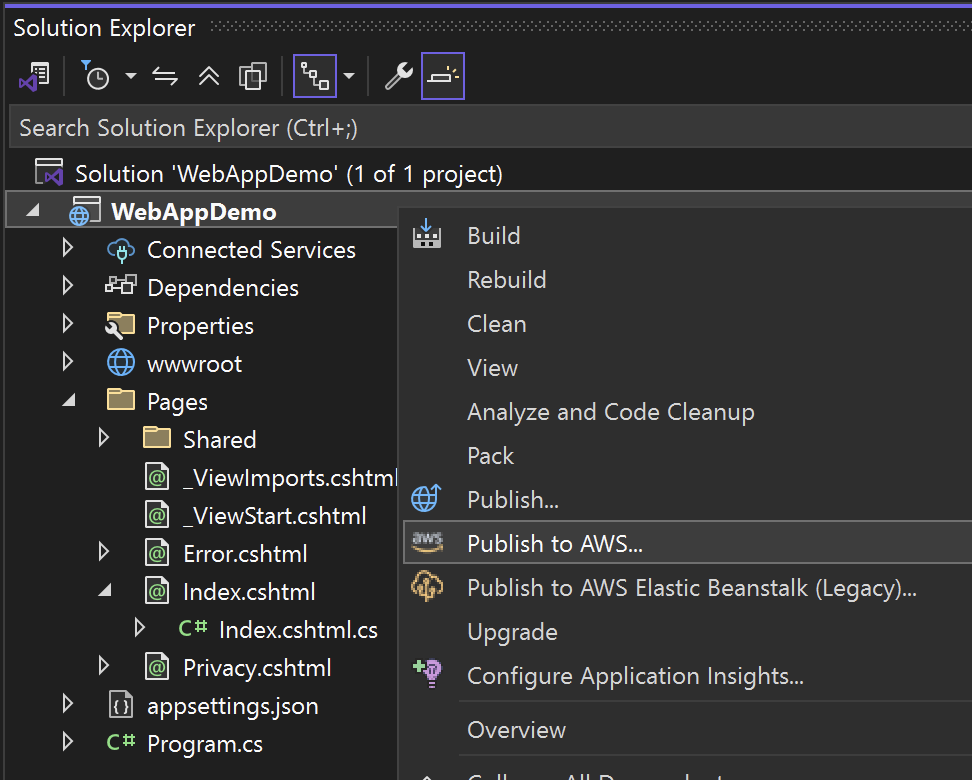Select appsettings.json file
The width and height of the screenshot is (972, 780).
coord(232,706)
